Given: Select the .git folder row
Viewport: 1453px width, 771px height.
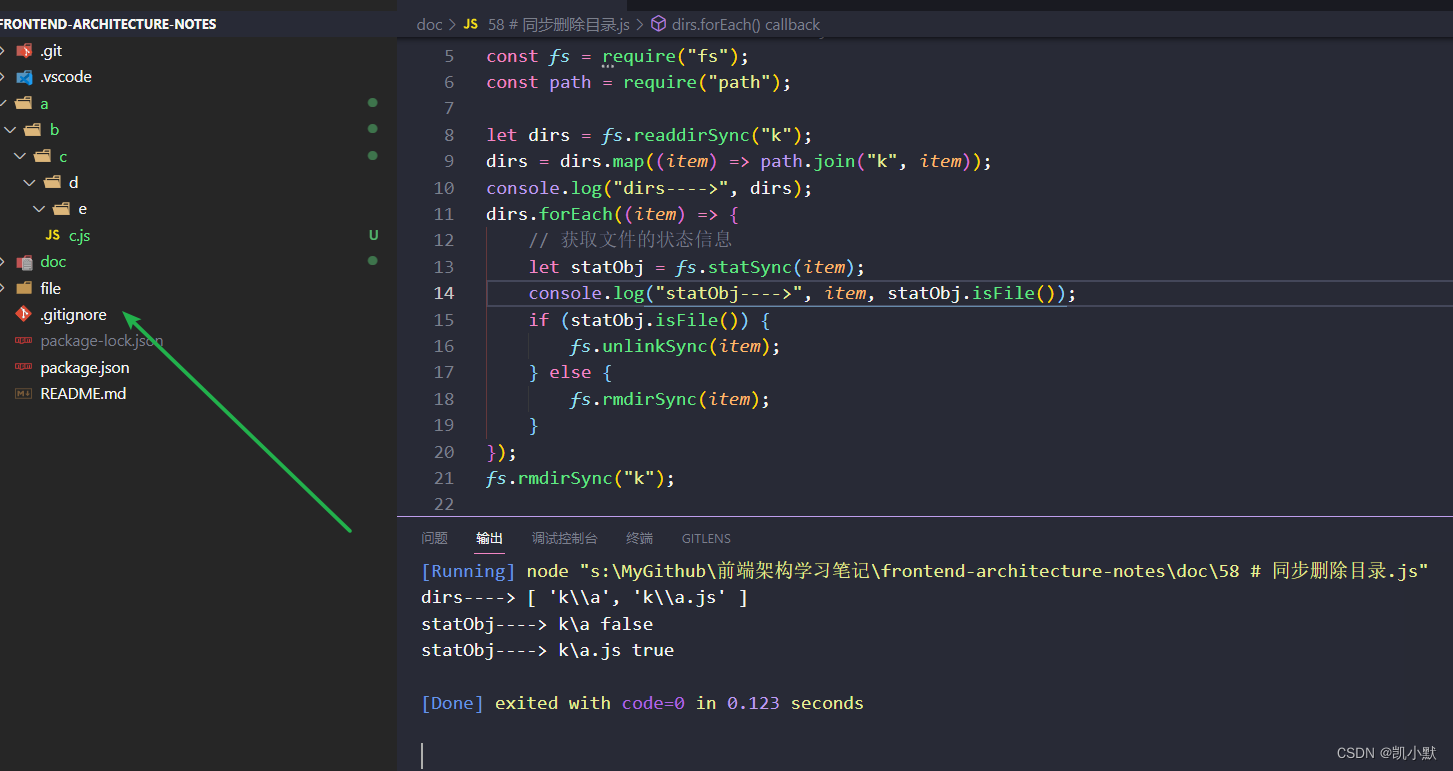Looking at the screenshot, I should [198, 50].
